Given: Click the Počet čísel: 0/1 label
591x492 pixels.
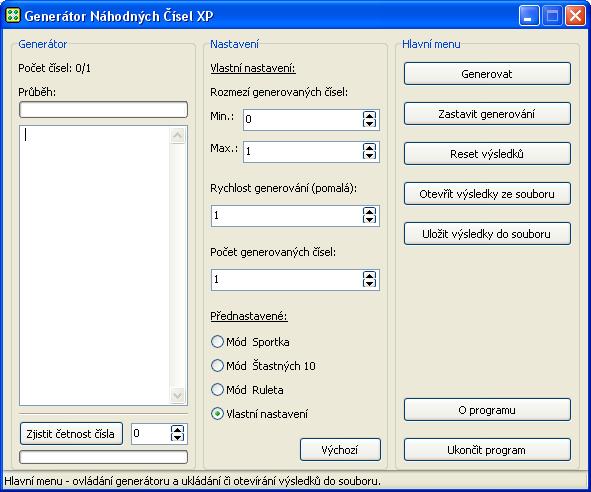Looking at the screenshot, I should (x=54, y=68).
